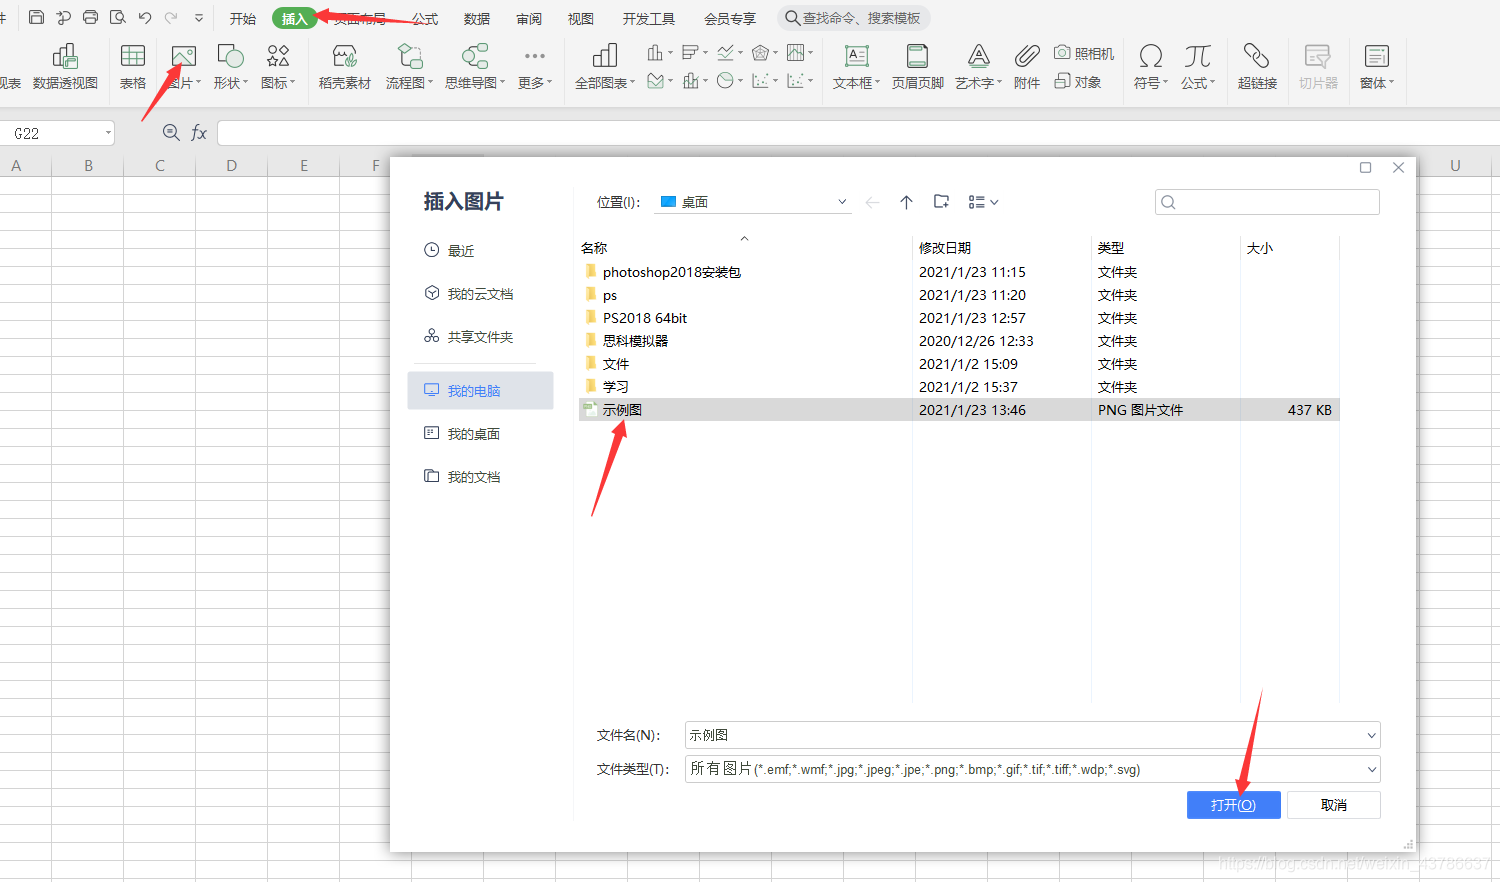Open 全部图表 all charts

[606, 67]
